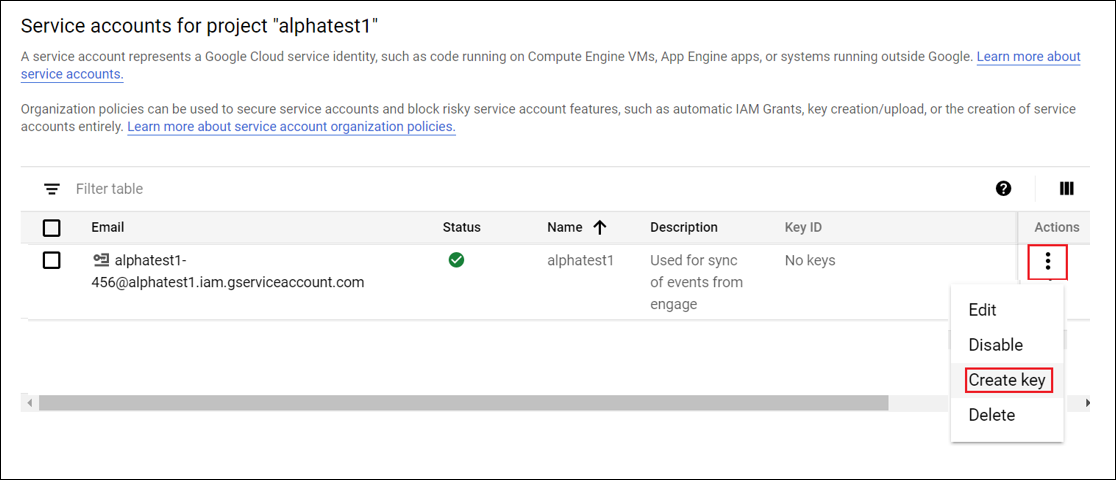The width and height of the screenshot is (1116, 480).
Task: Toggle the select-all header checkbox
Action: point(52,228)
